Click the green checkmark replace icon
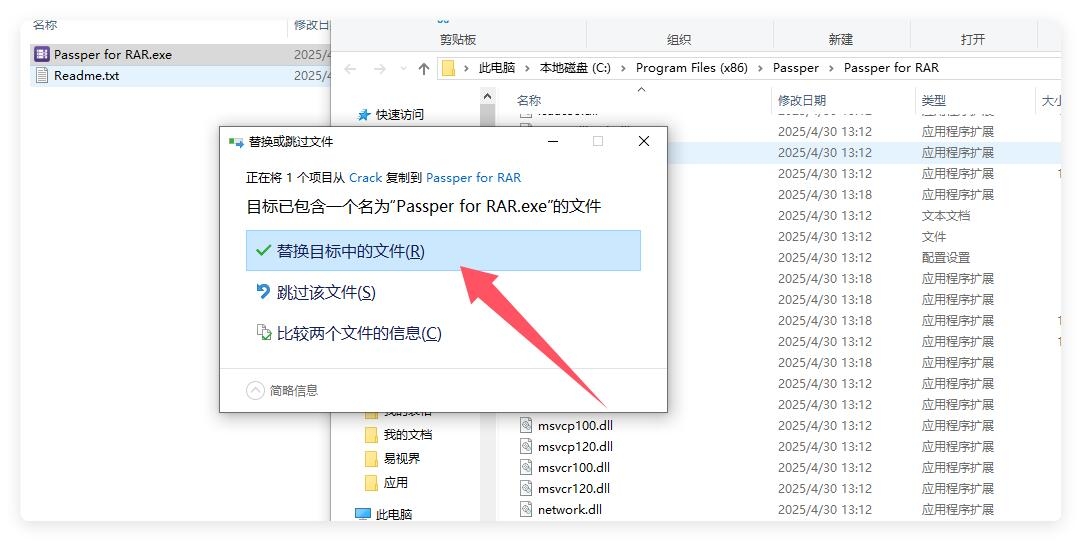The width and height of the screenshot is (1081, 541). [263, 251]
